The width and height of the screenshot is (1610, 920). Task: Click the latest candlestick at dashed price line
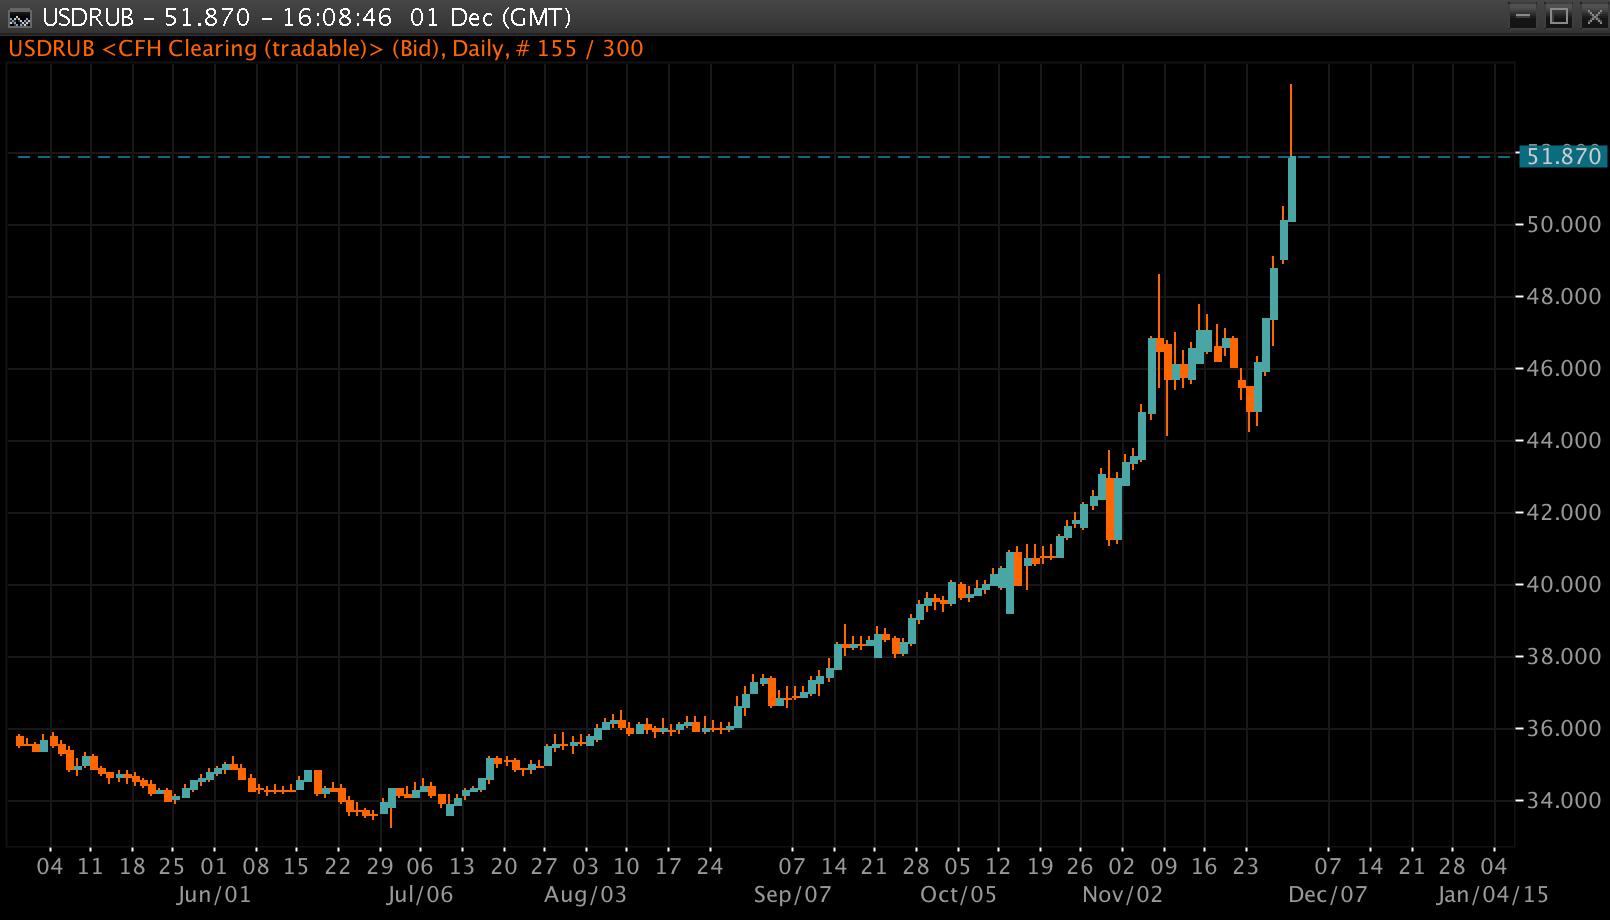(x=1292, y=188)
